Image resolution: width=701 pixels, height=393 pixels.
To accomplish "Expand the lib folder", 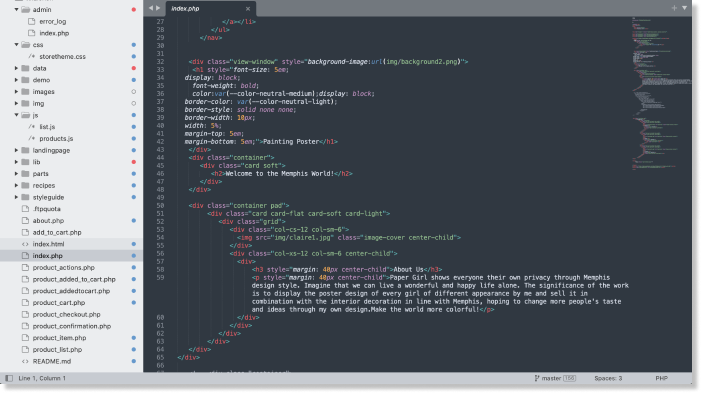I will (x=17, y=162).
